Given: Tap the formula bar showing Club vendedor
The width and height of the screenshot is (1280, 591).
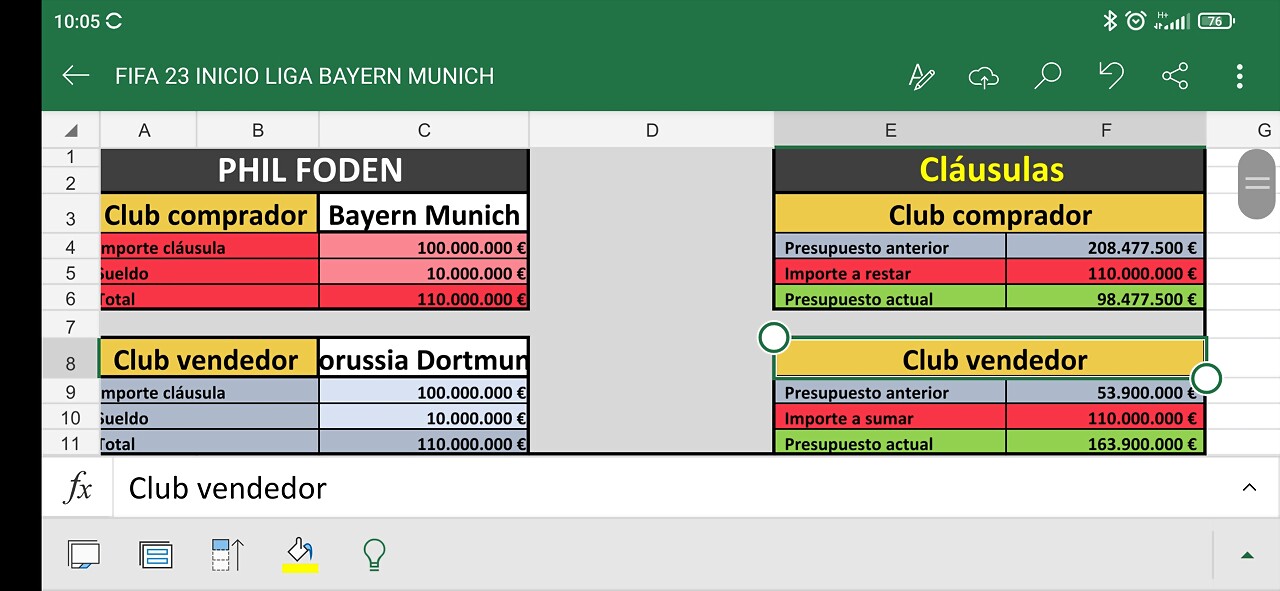Looking at the screenshot, I should [670, 488].
